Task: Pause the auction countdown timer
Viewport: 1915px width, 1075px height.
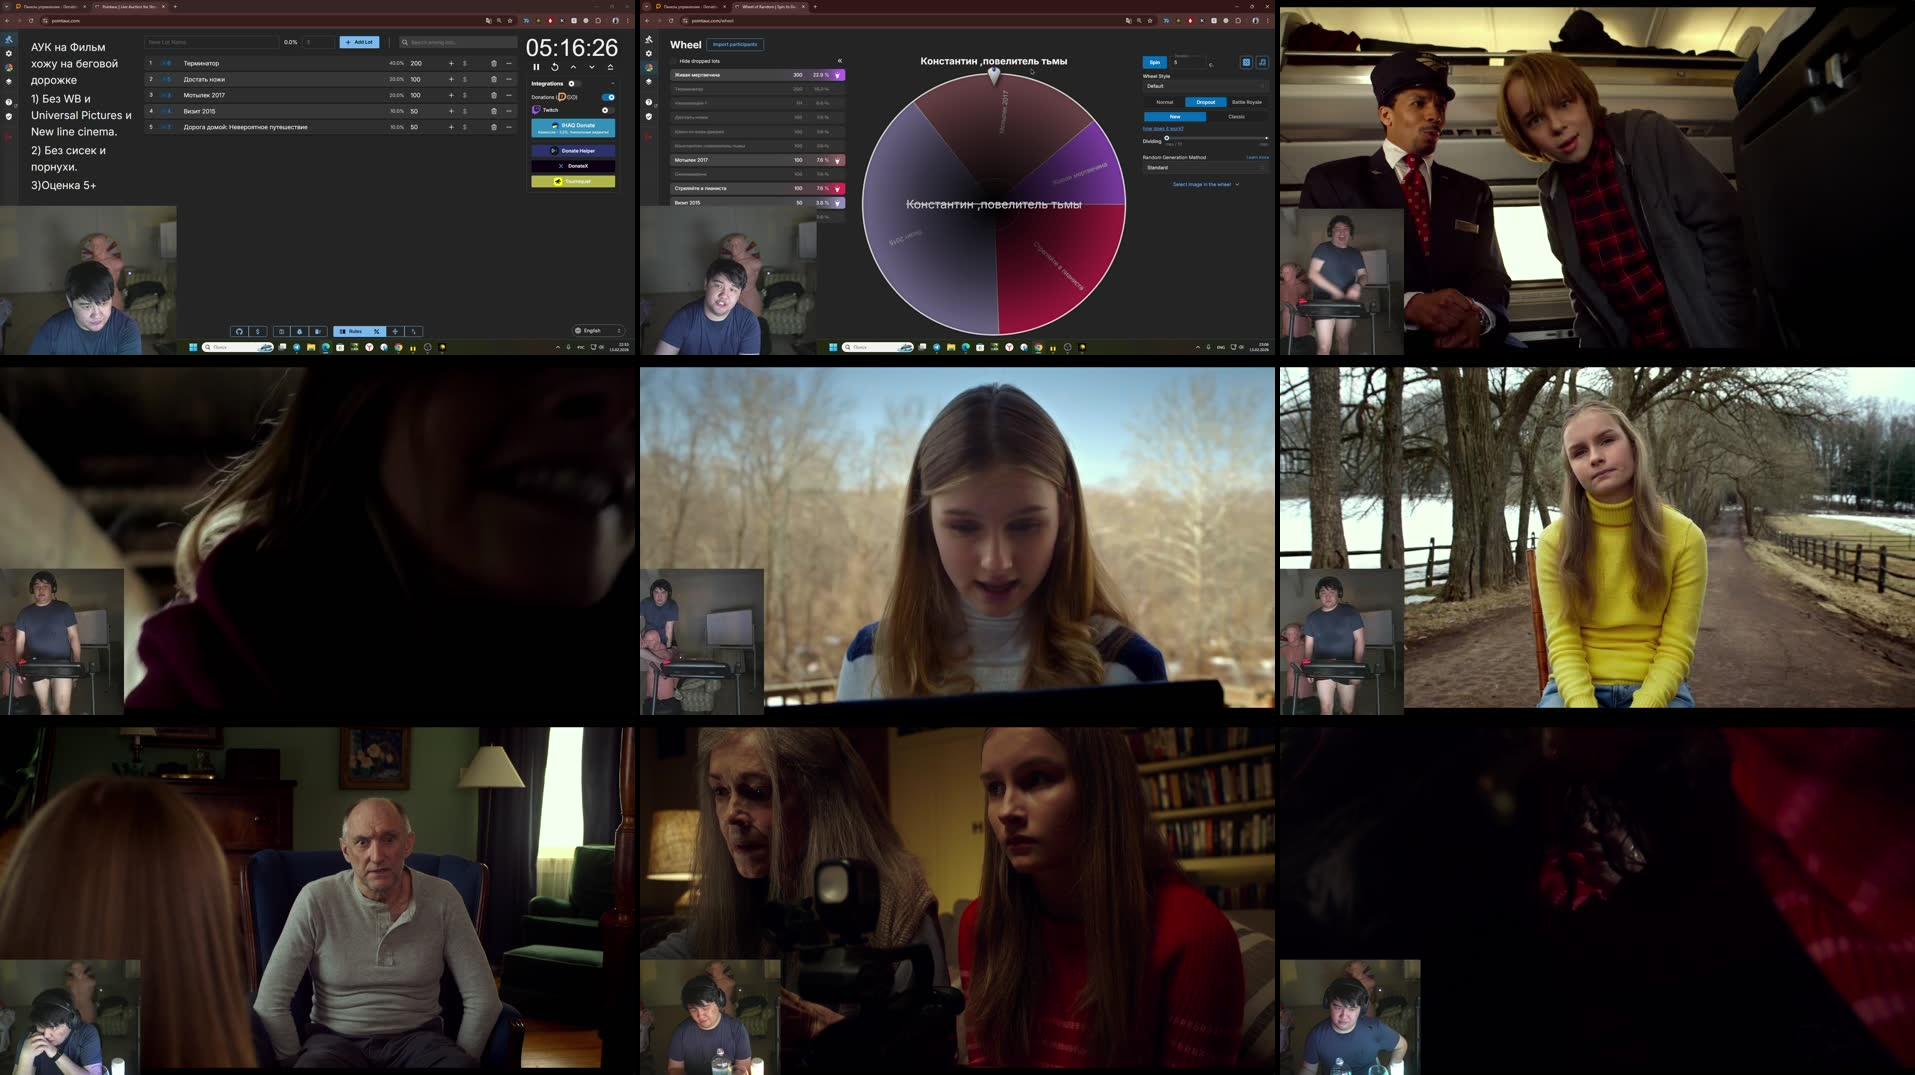Action: (536, 67)
